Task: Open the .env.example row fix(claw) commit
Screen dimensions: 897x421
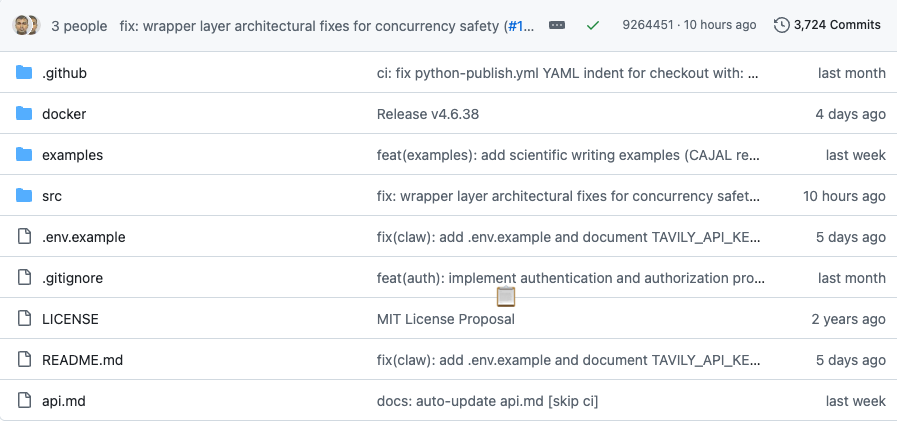Action: pos(569,237)
